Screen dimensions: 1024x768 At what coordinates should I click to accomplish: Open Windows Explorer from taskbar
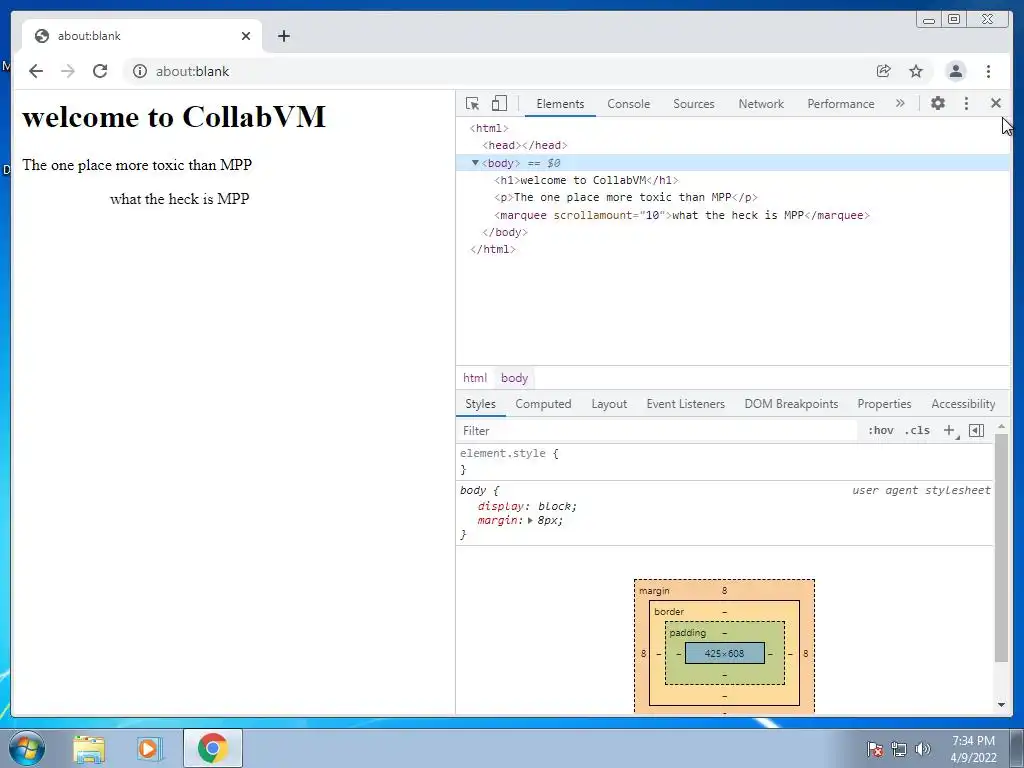[89, 749]
